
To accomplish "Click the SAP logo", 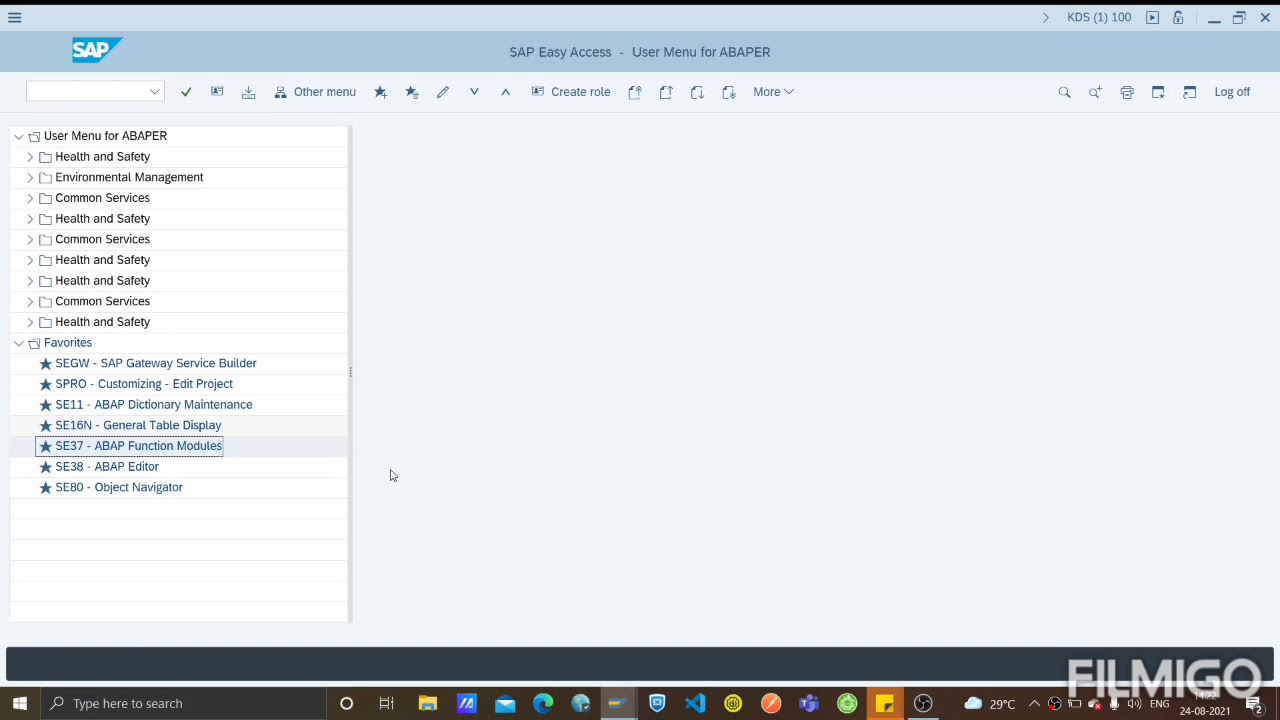I will [96, 50].
